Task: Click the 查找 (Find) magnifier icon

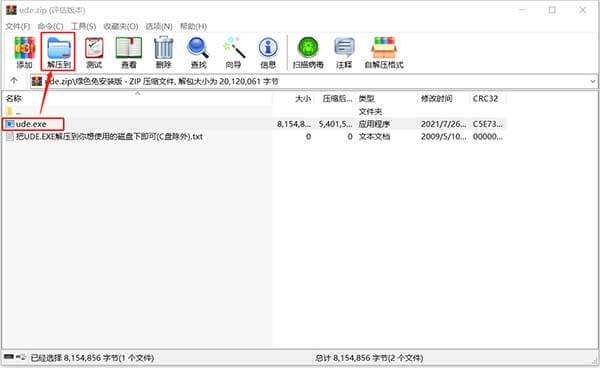Action: pyautogui.click(x=198, y=52)
